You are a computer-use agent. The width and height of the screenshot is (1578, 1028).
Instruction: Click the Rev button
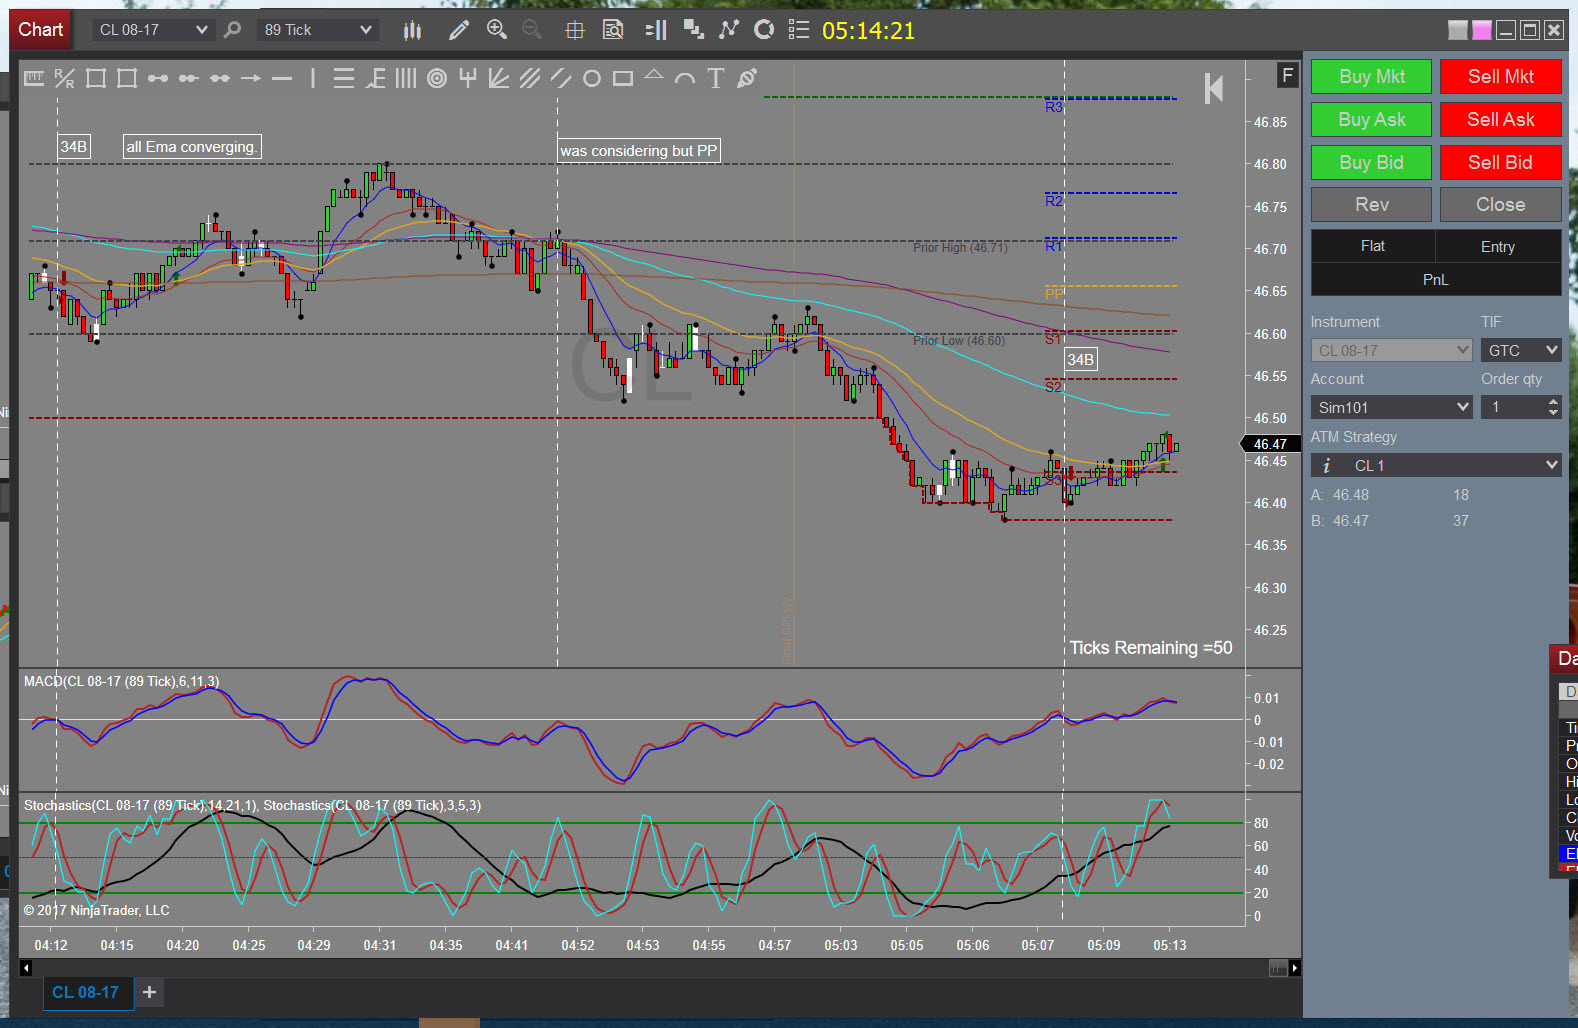1371,204
